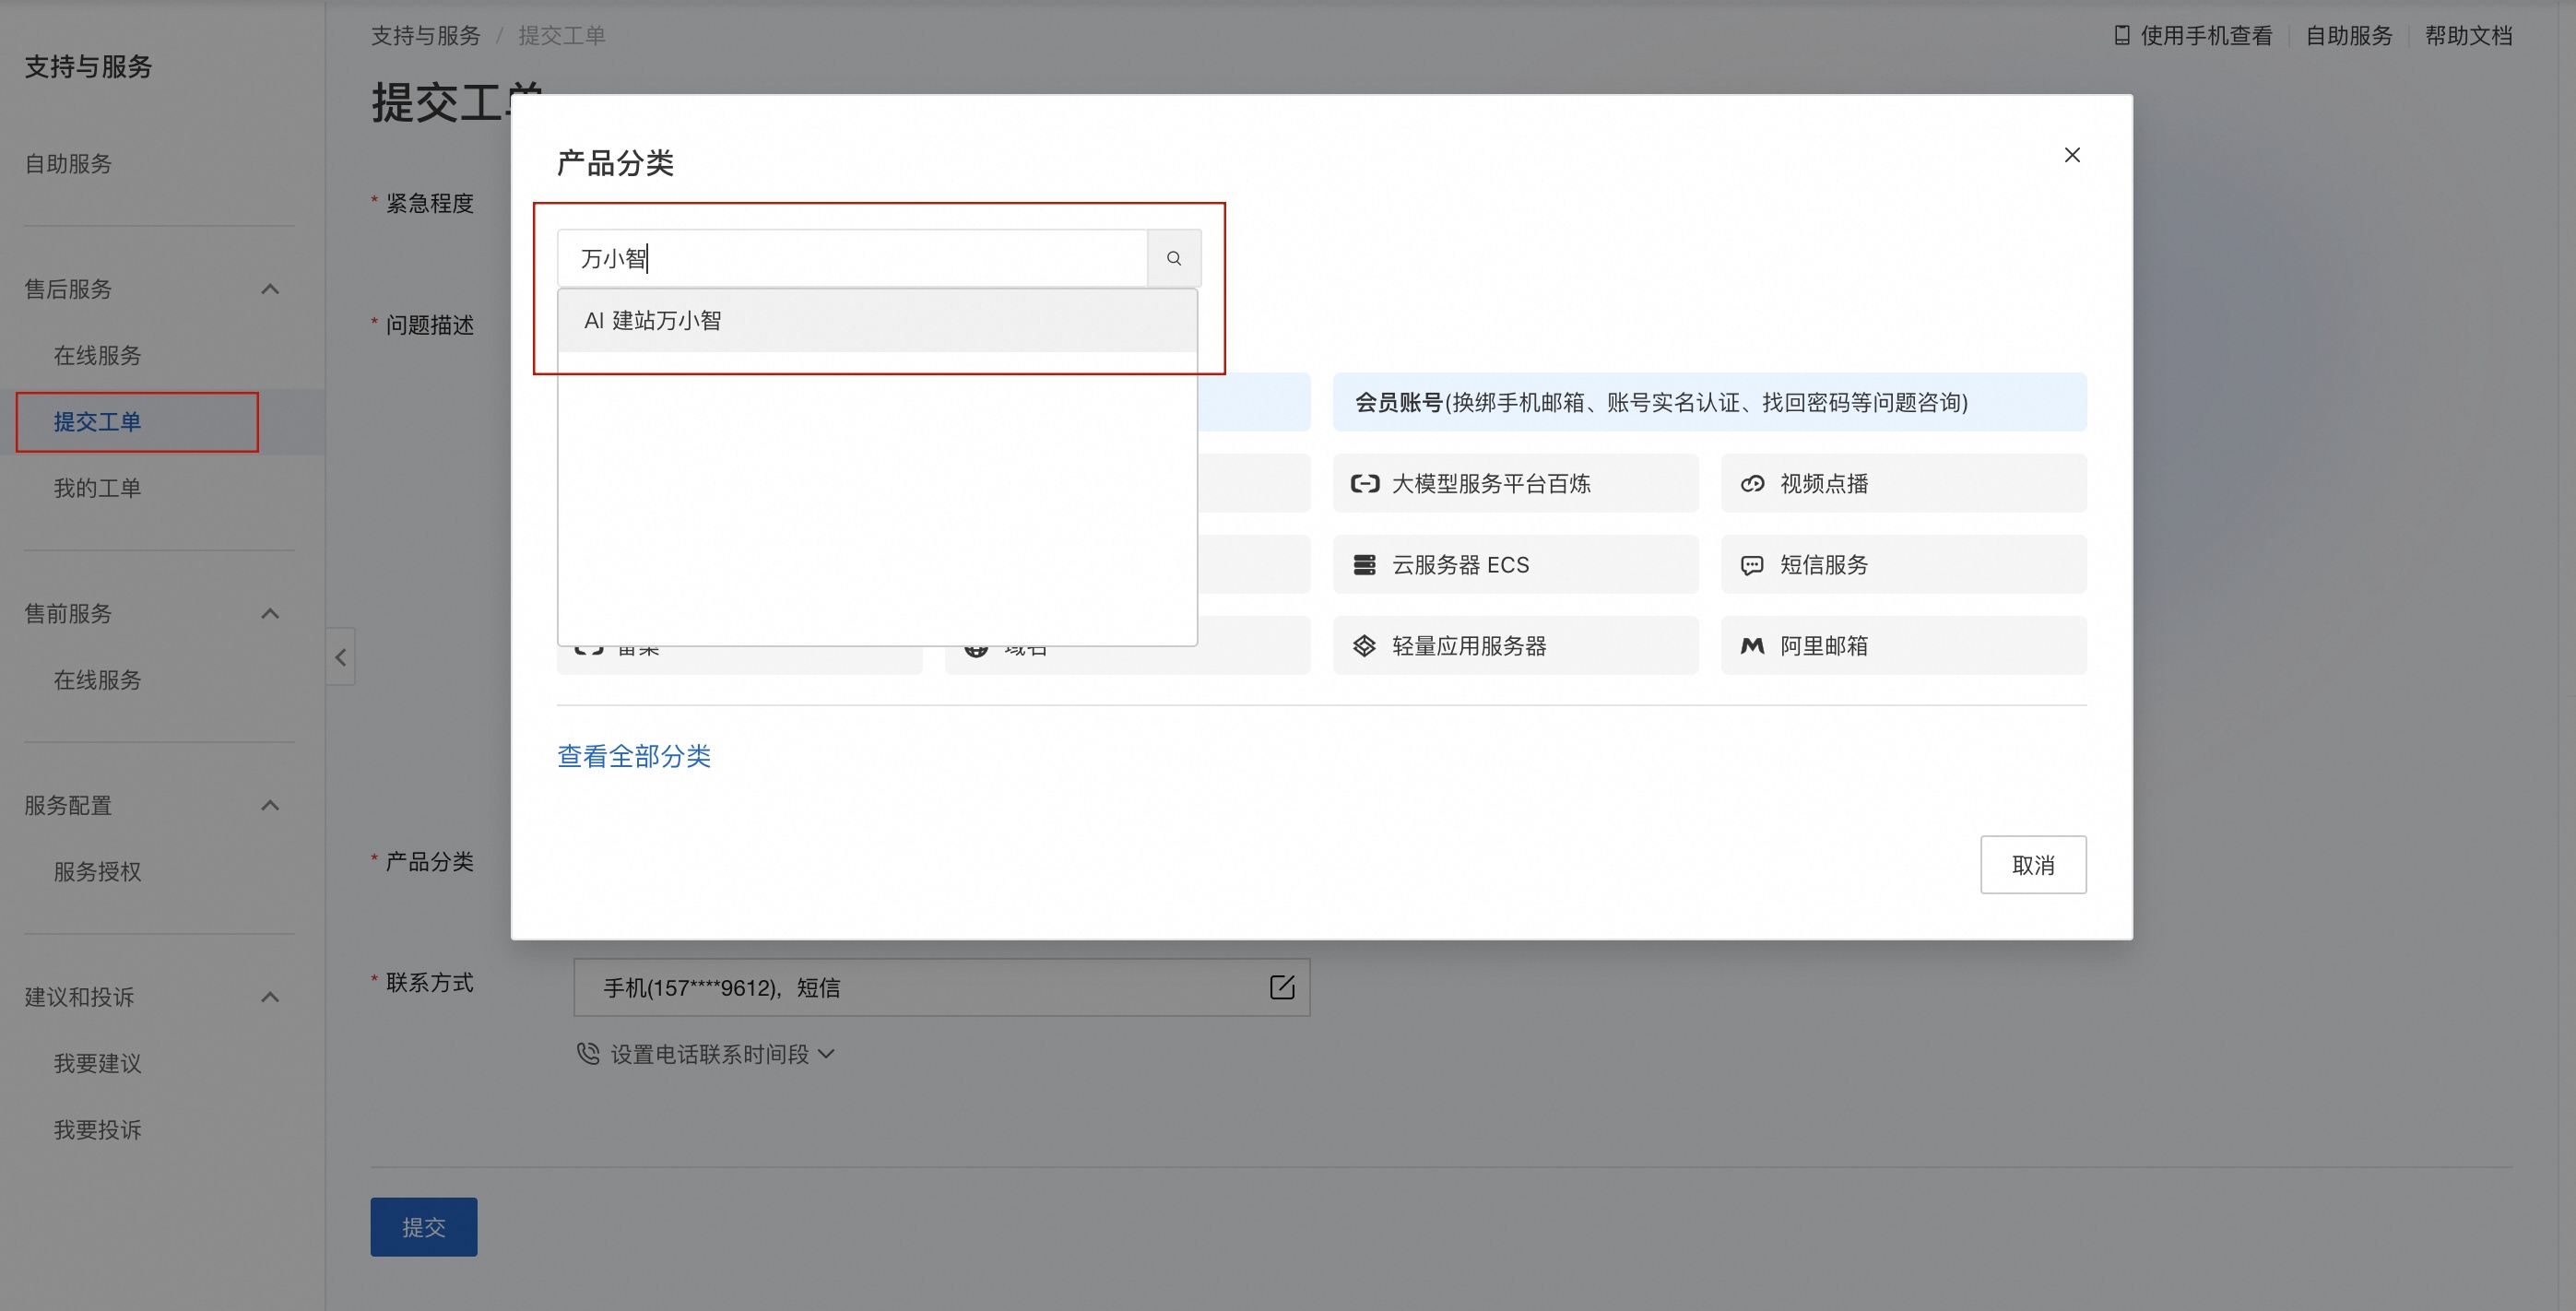Viewport: 2576px width, 1311px height.
Task: Click the edit icon in 联系方式 field
Action: coord(1281,988)
